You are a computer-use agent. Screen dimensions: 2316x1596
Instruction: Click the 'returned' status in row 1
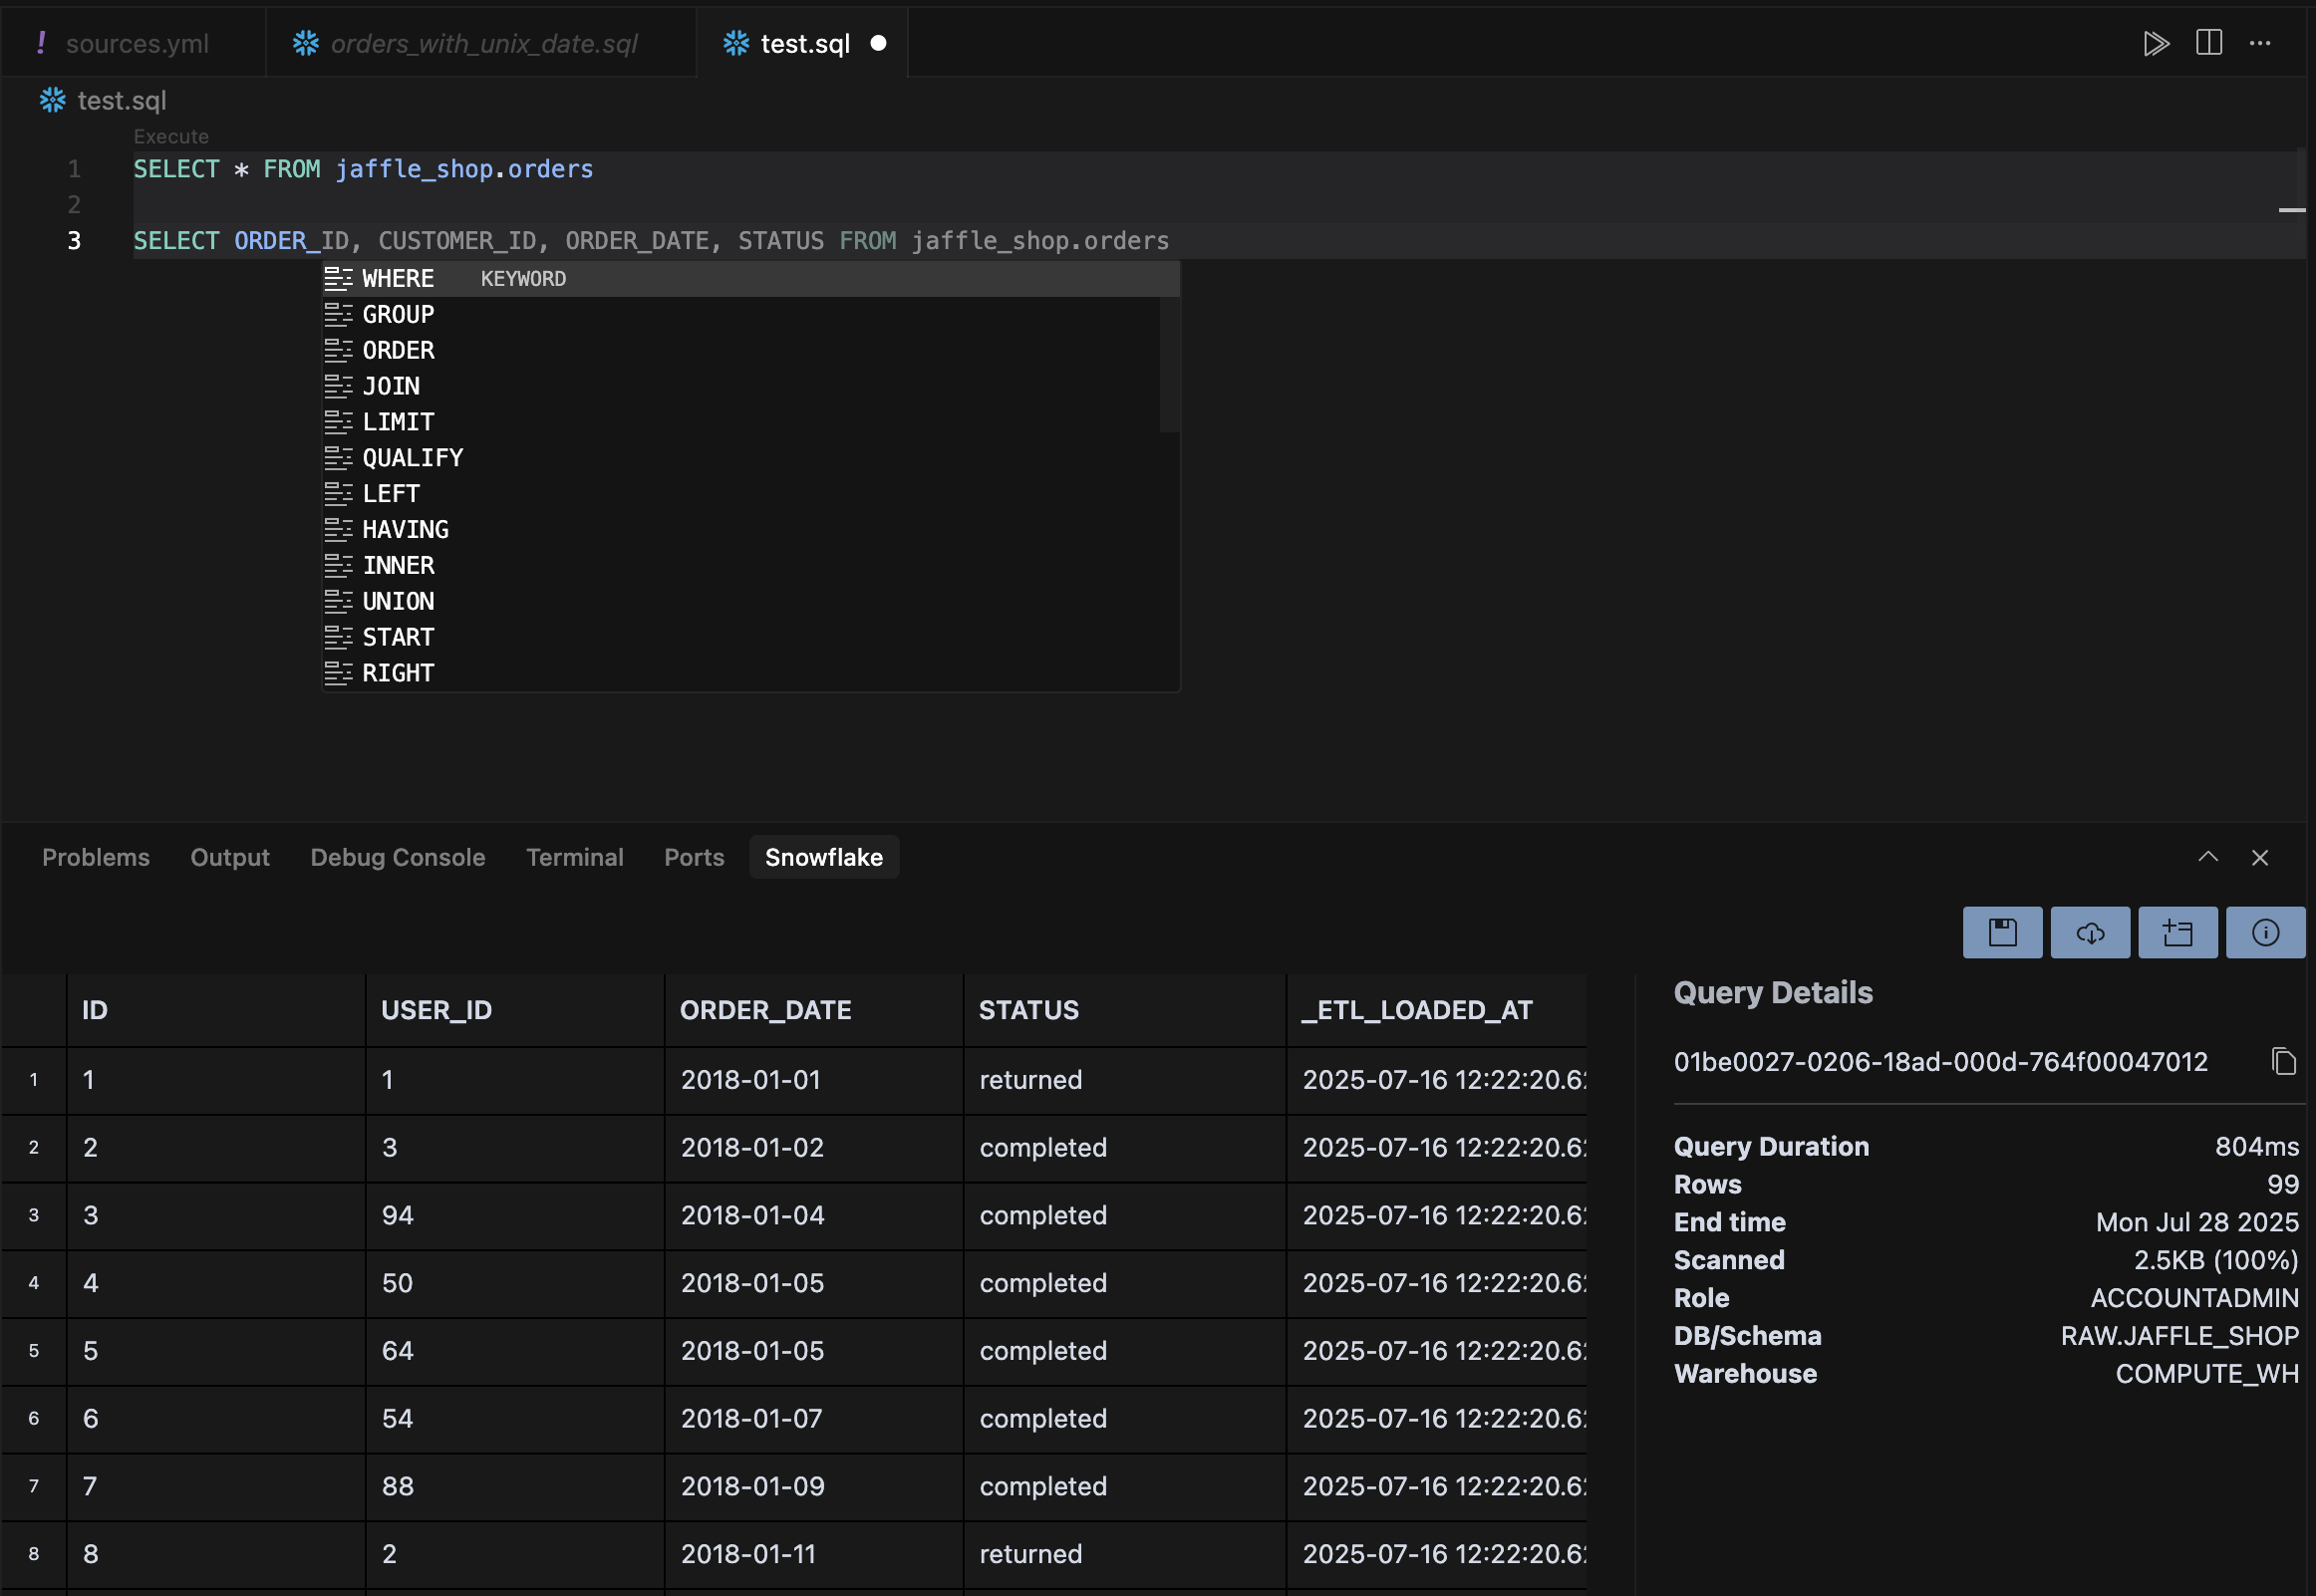(x=1124, y=1081)
